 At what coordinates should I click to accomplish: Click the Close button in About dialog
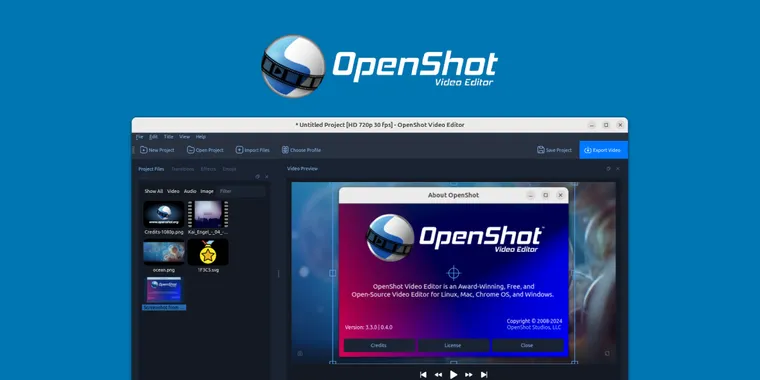[527, 346]
